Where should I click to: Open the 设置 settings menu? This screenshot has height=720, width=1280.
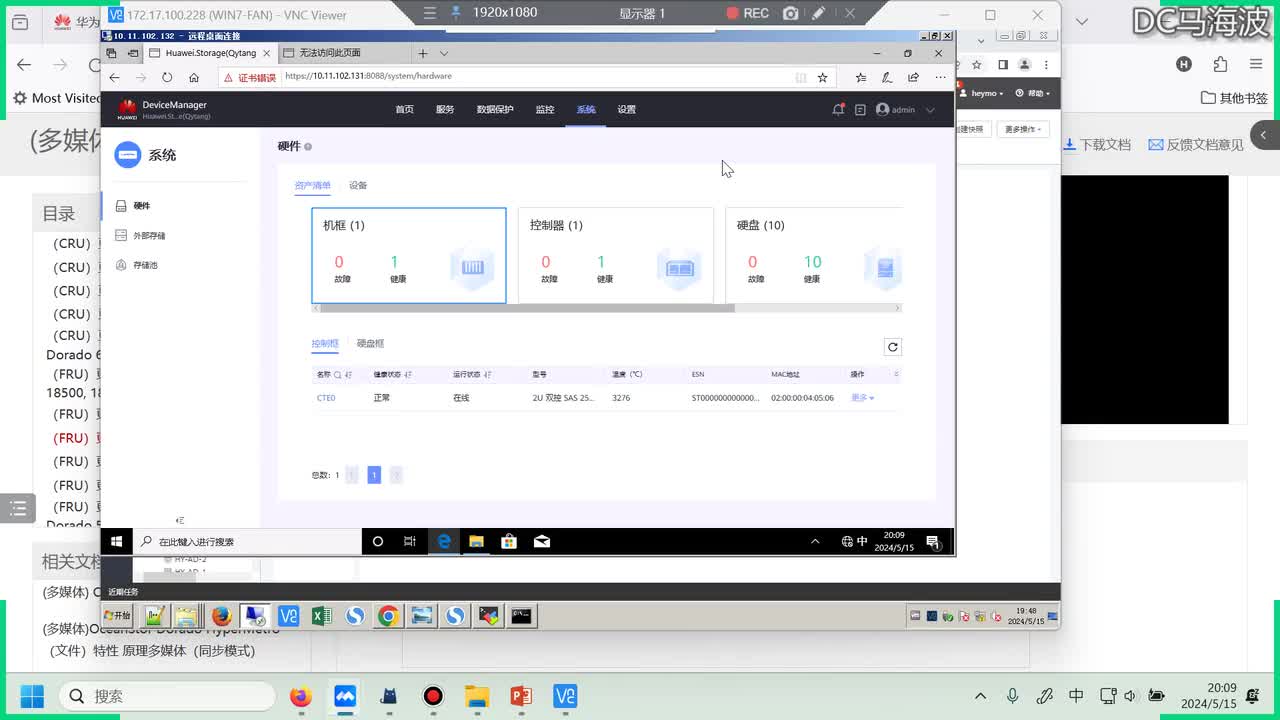click(627, 110)
